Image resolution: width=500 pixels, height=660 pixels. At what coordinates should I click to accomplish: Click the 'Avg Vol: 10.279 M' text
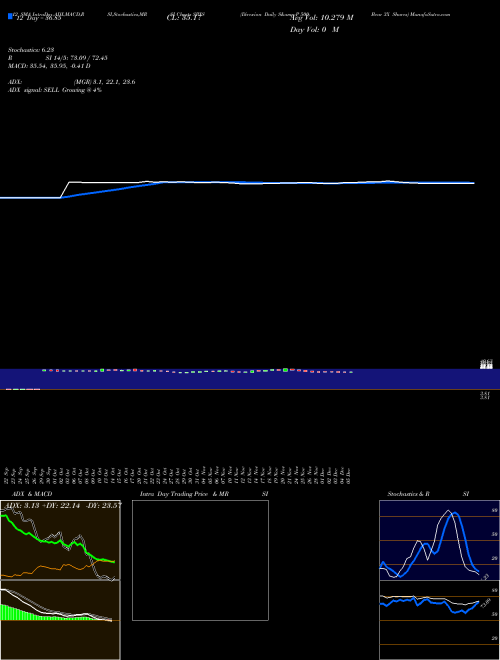pos(322,18)
